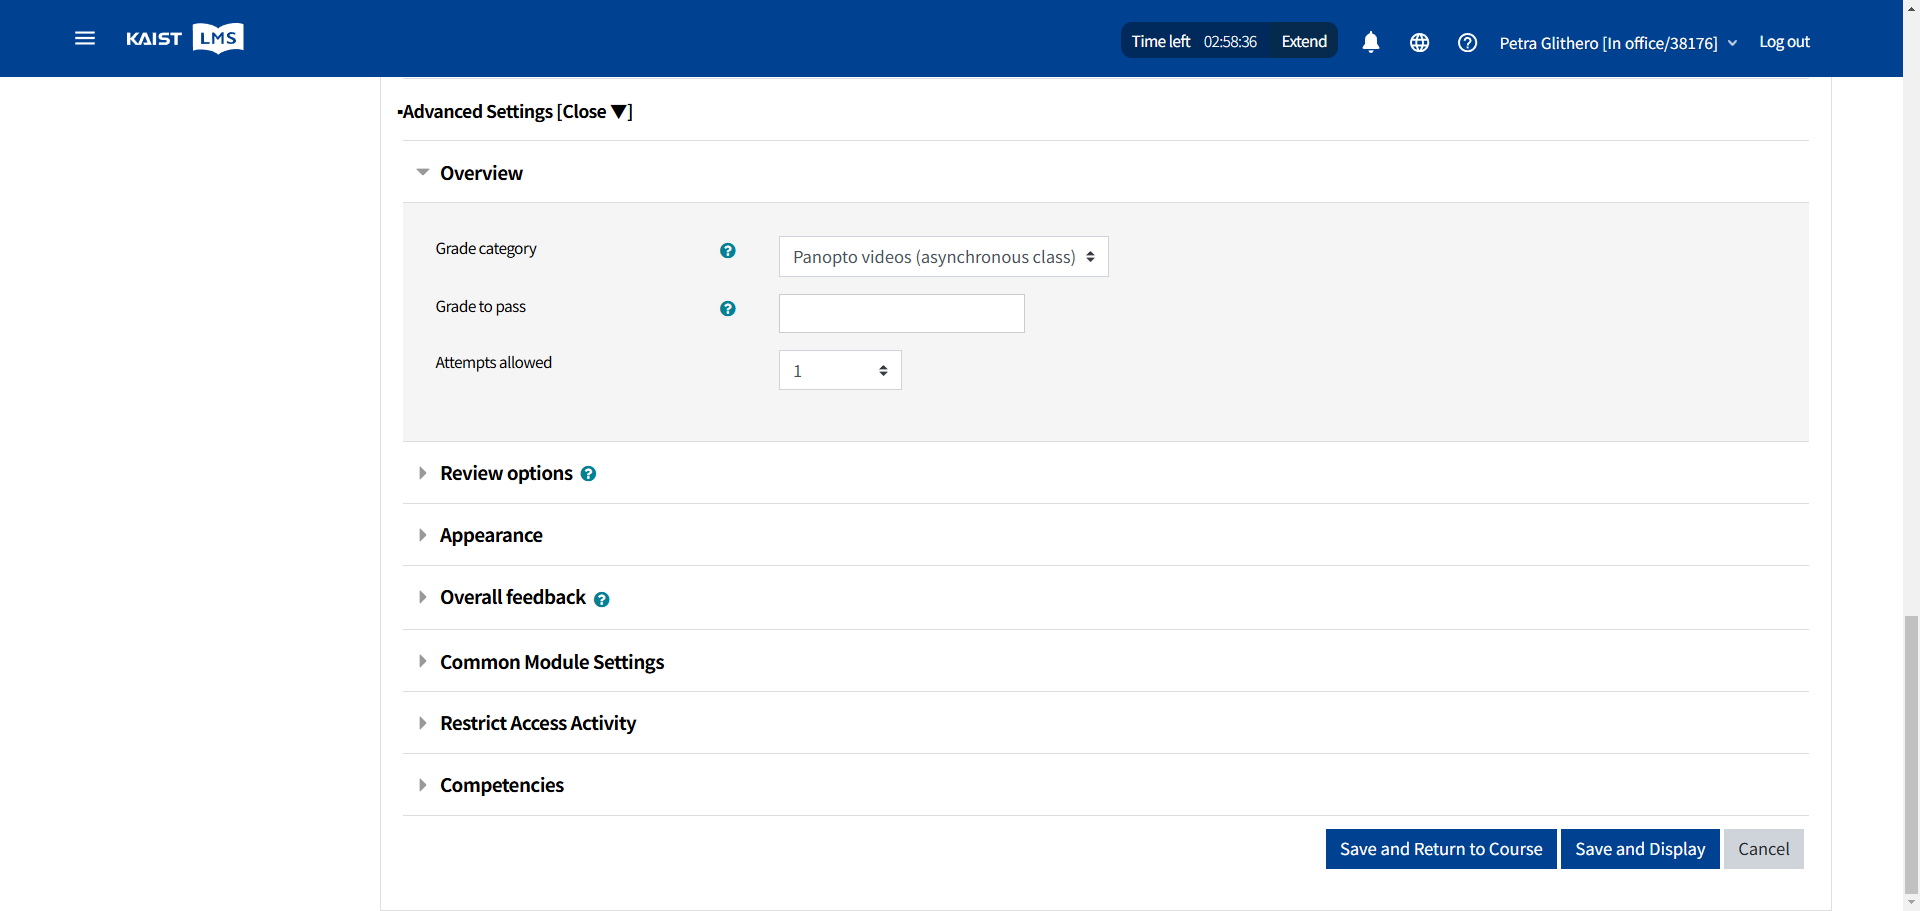Expand the Common Module Settings section
The width and height of the screenshot is (1920, 911).
click(551, 662)
